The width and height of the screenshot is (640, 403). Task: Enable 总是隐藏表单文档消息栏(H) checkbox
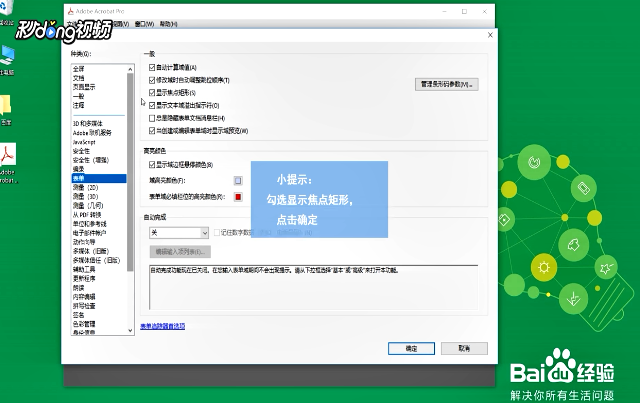152,118
